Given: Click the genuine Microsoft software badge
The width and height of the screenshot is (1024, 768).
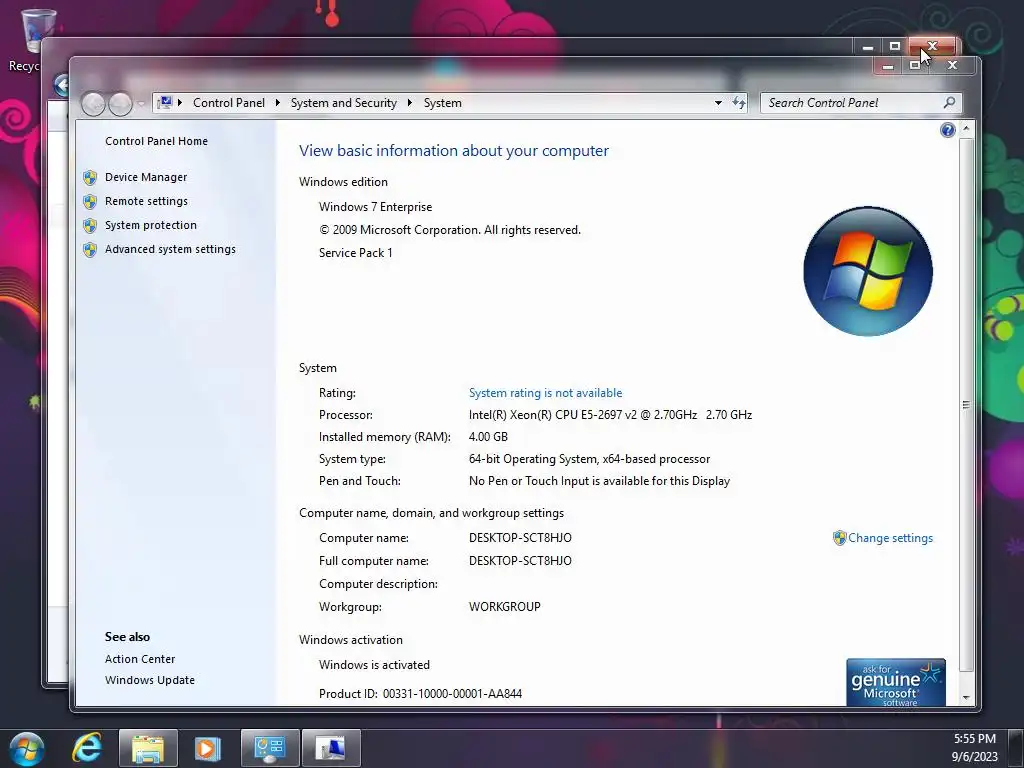Looking at the screenshot, I should pos(895,682).
